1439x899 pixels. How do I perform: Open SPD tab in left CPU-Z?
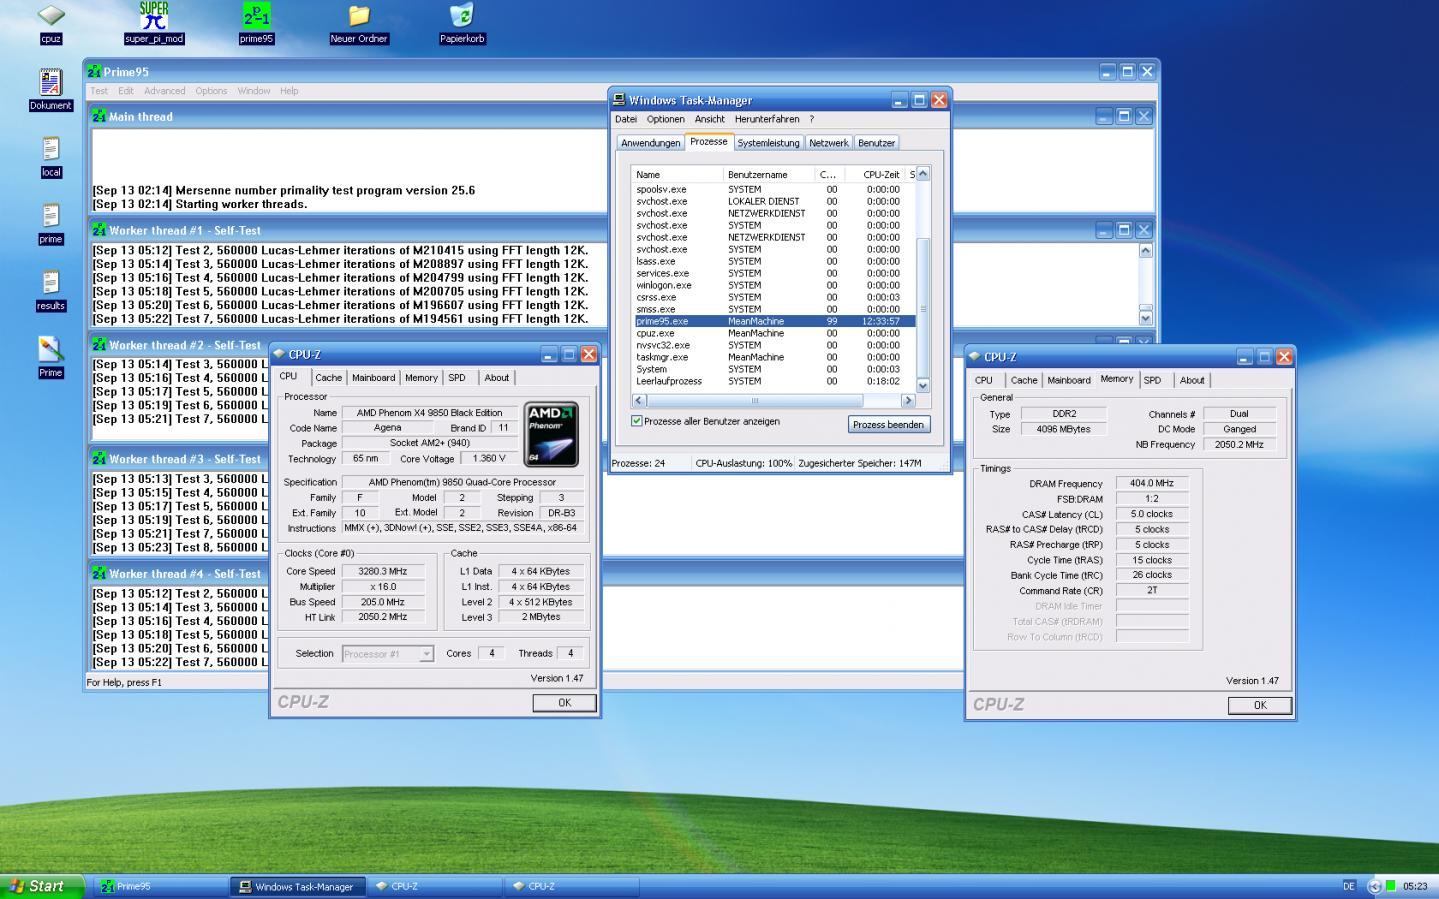pos(457,378)
